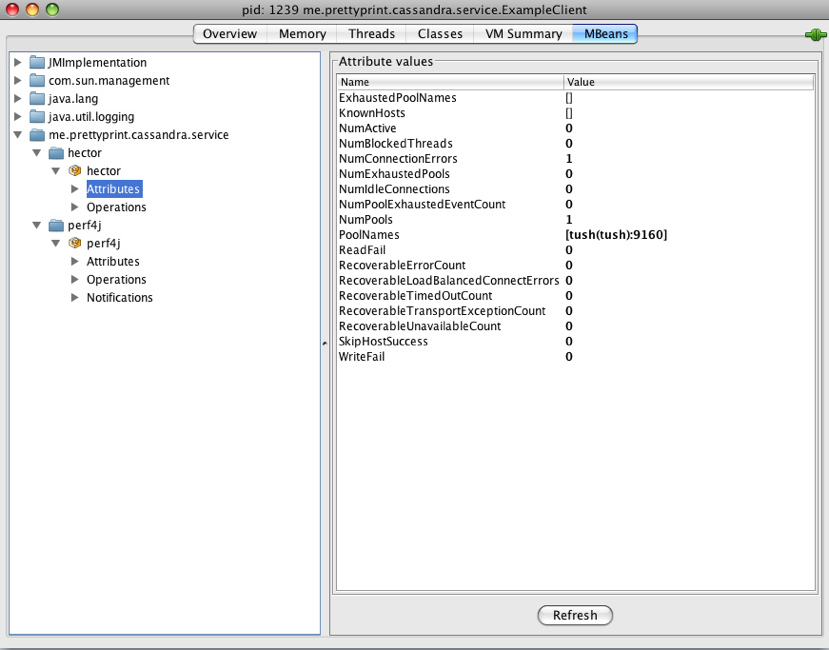Expand the java.util.logging tree node
829x650 pixels.
coord(17,116)
